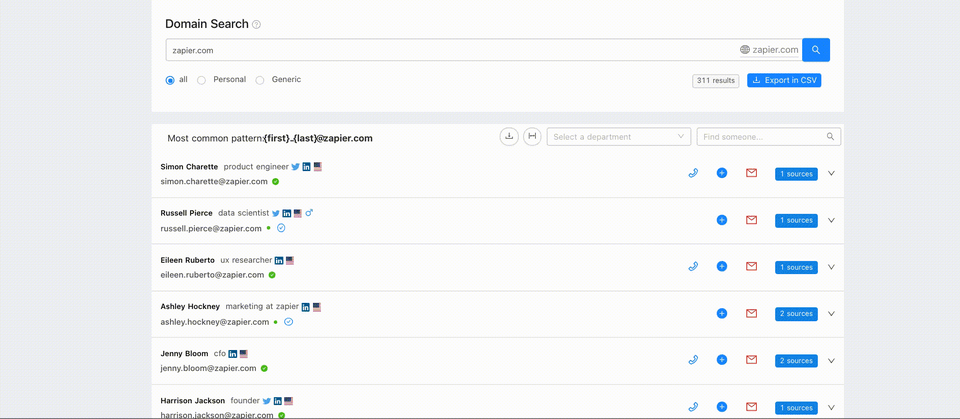Image resolution: width=960 pixels, height=419 pixels.
Task: Click the plus add icon for Eileen Ruberto
Action: 722,266
